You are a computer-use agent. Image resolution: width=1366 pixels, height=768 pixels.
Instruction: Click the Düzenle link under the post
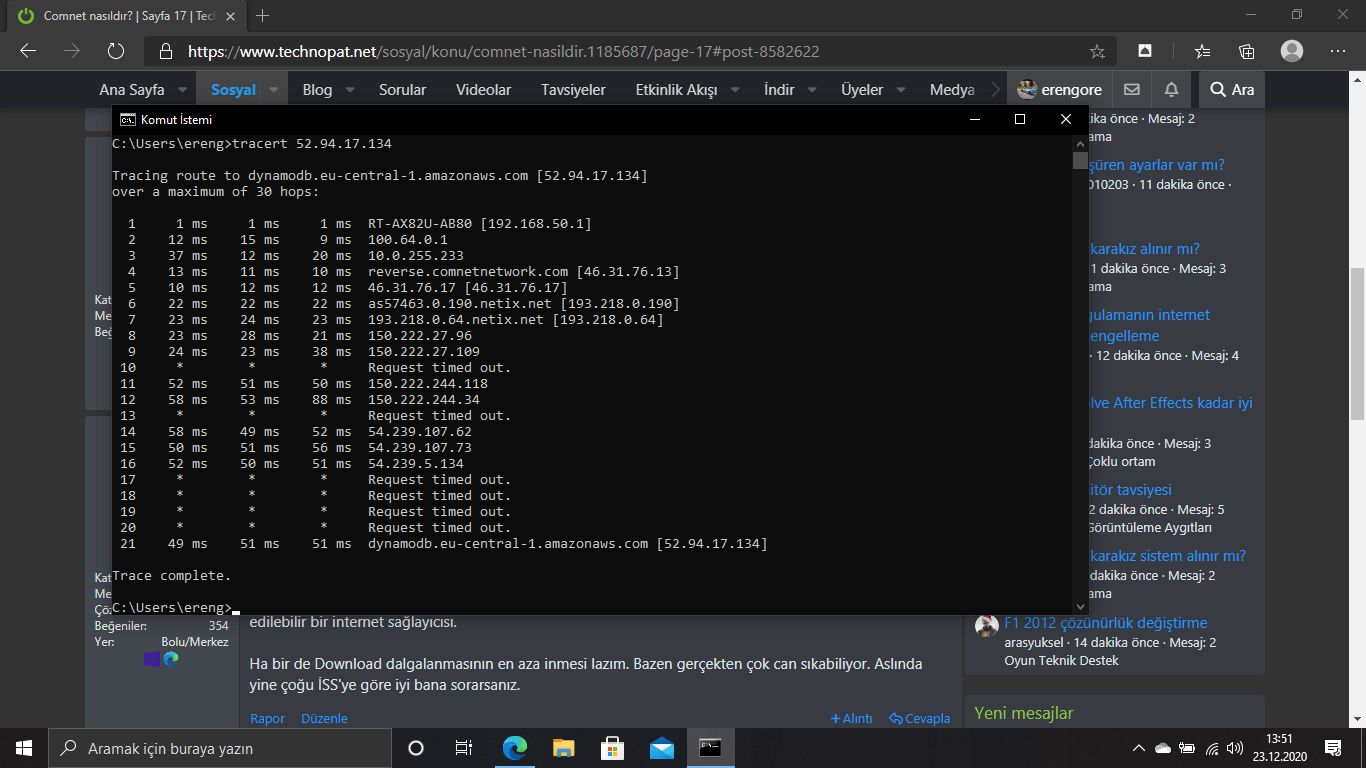323,718
